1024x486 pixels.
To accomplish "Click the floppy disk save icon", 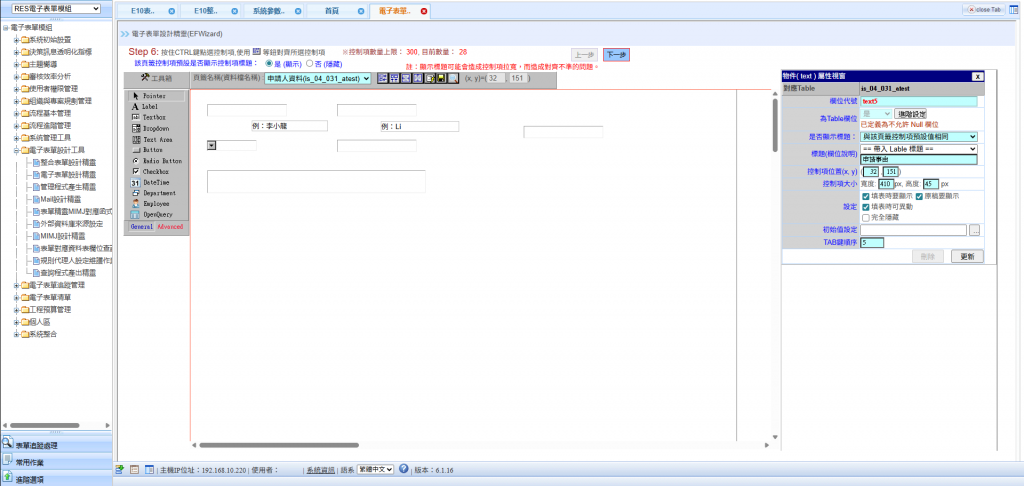I will [x=441, y=78].
